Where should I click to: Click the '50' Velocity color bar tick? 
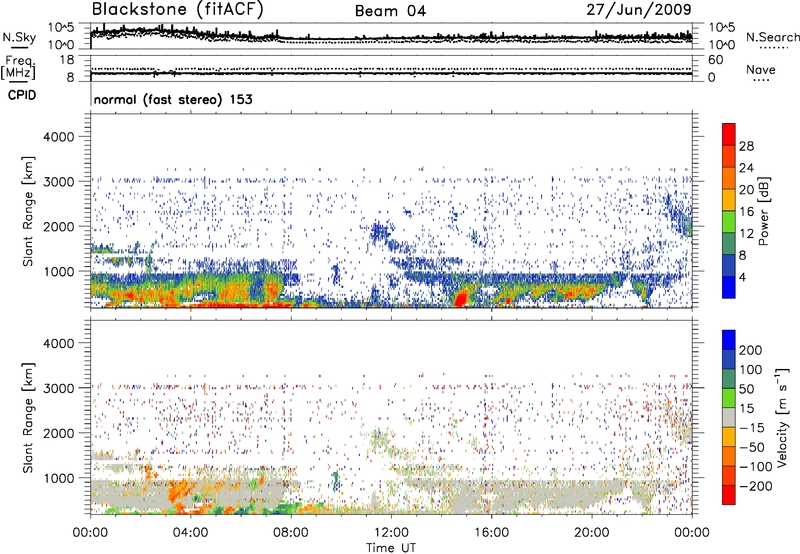pyautogui.click(x=747, y=389)
